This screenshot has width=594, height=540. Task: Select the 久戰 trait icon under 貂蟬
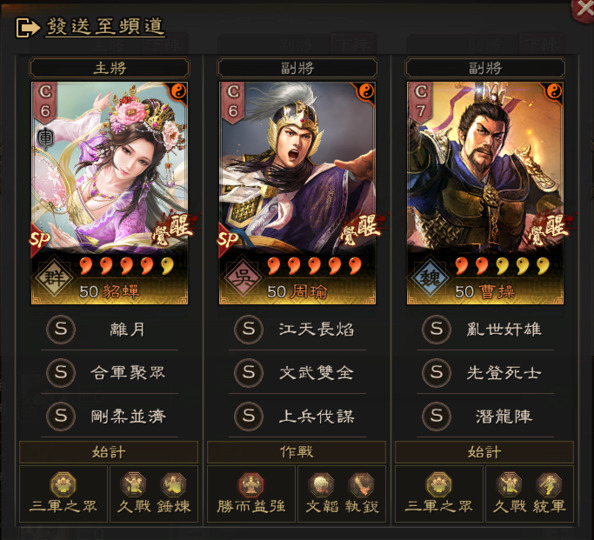133,485
